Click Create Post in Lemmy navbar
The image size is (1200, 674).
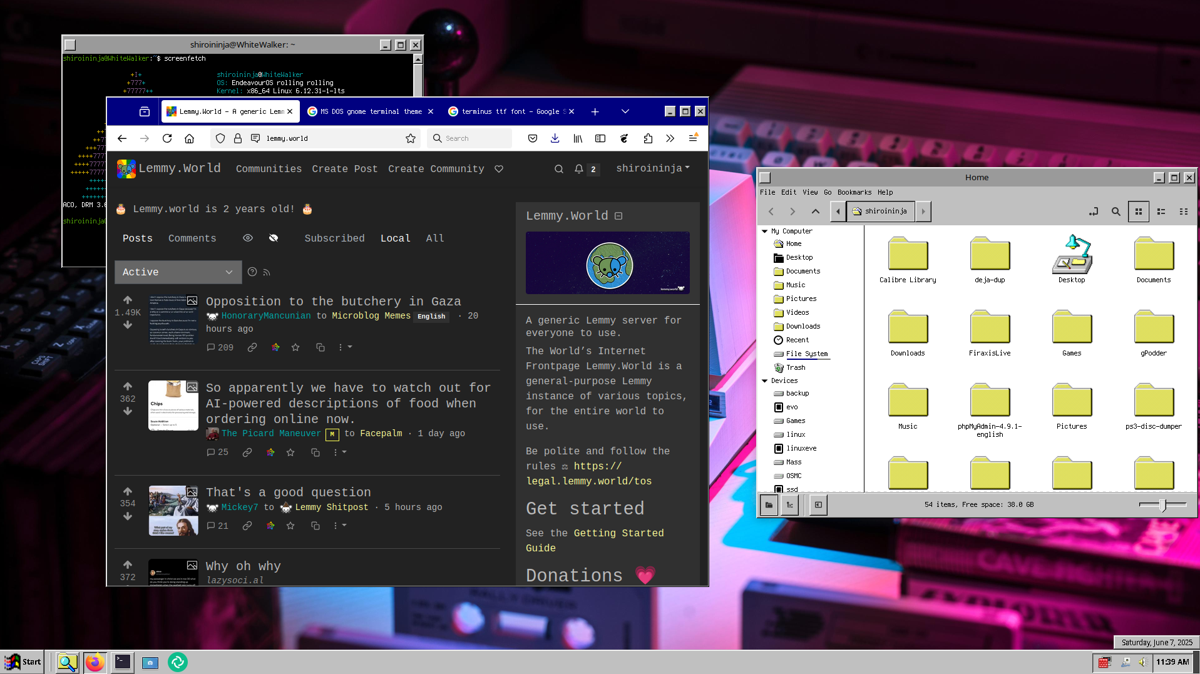point(344,169)
